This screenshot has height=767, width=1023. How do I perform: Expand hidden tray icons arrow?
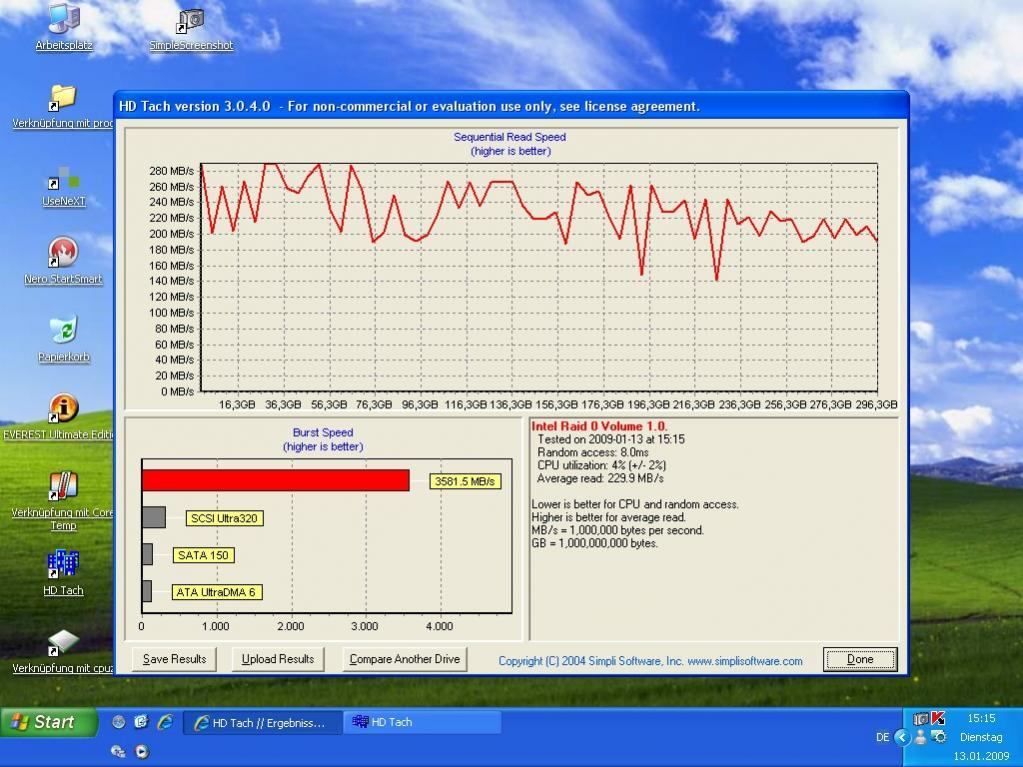[x=902, y=737]
